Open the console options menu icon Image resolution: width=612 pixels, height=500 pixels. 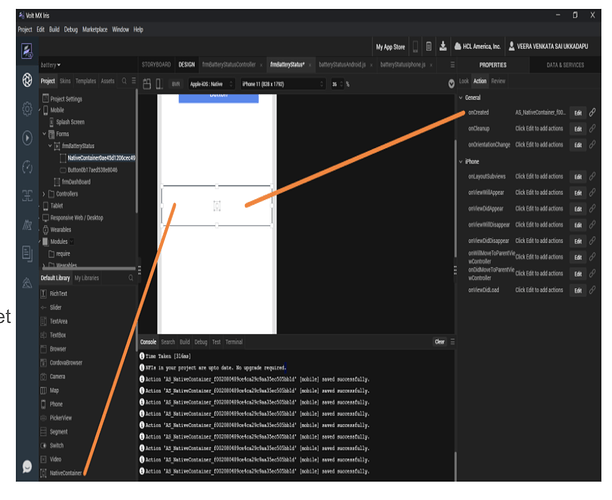pos(452,342)
